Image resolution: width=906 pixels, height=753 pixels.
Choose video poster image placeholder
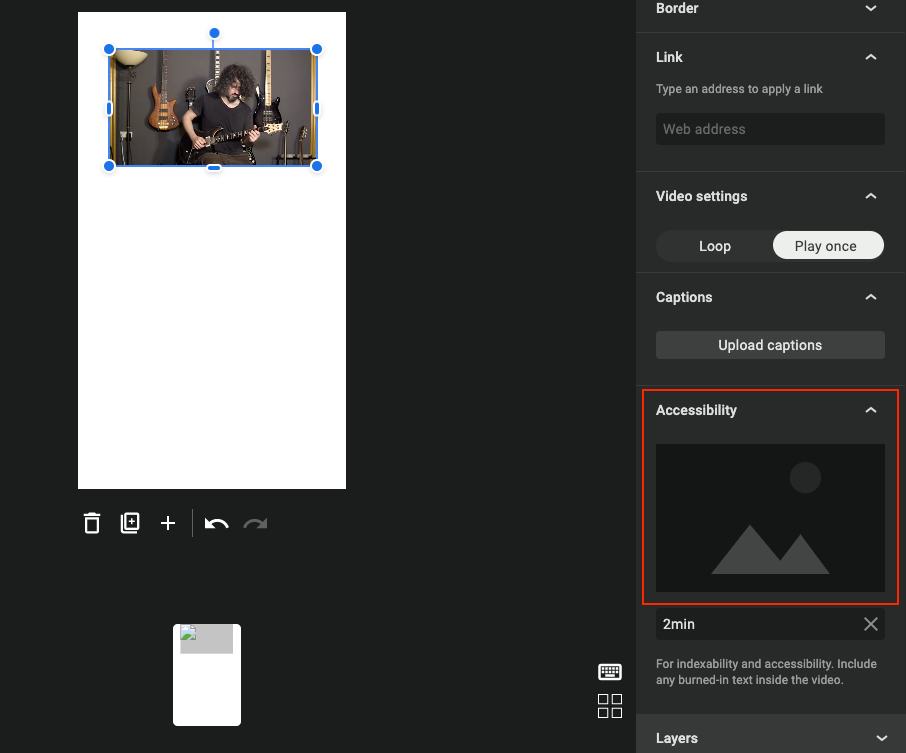770,518
